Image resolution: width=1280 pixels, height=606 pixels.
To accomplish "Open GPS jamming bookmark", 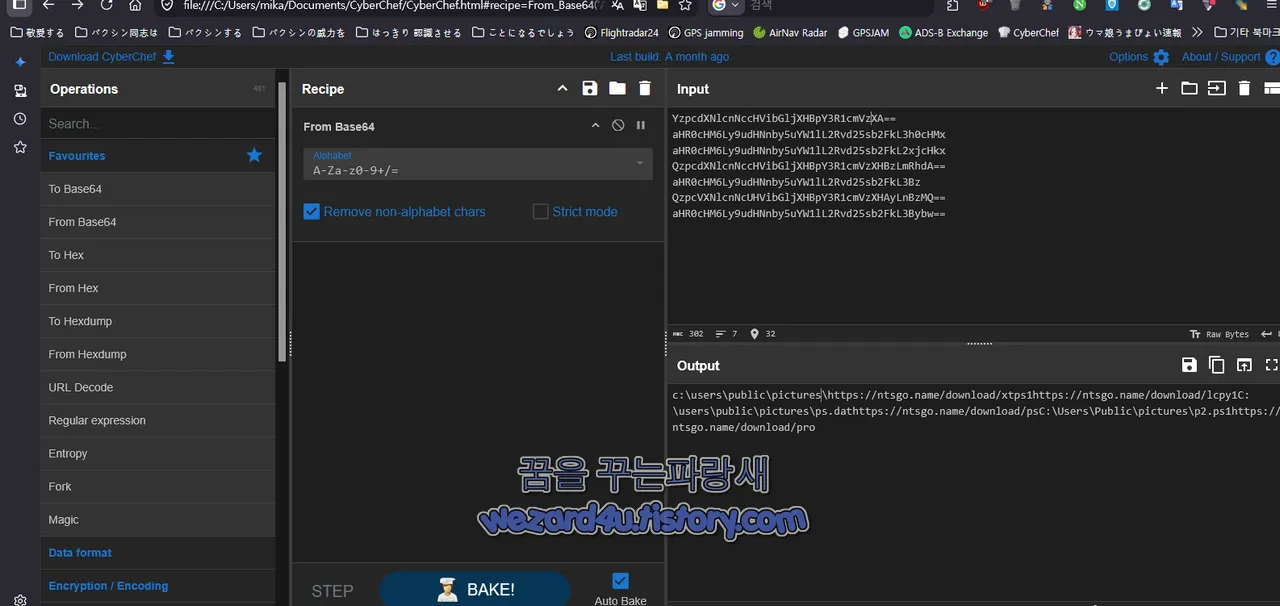I will click(706, 33).
